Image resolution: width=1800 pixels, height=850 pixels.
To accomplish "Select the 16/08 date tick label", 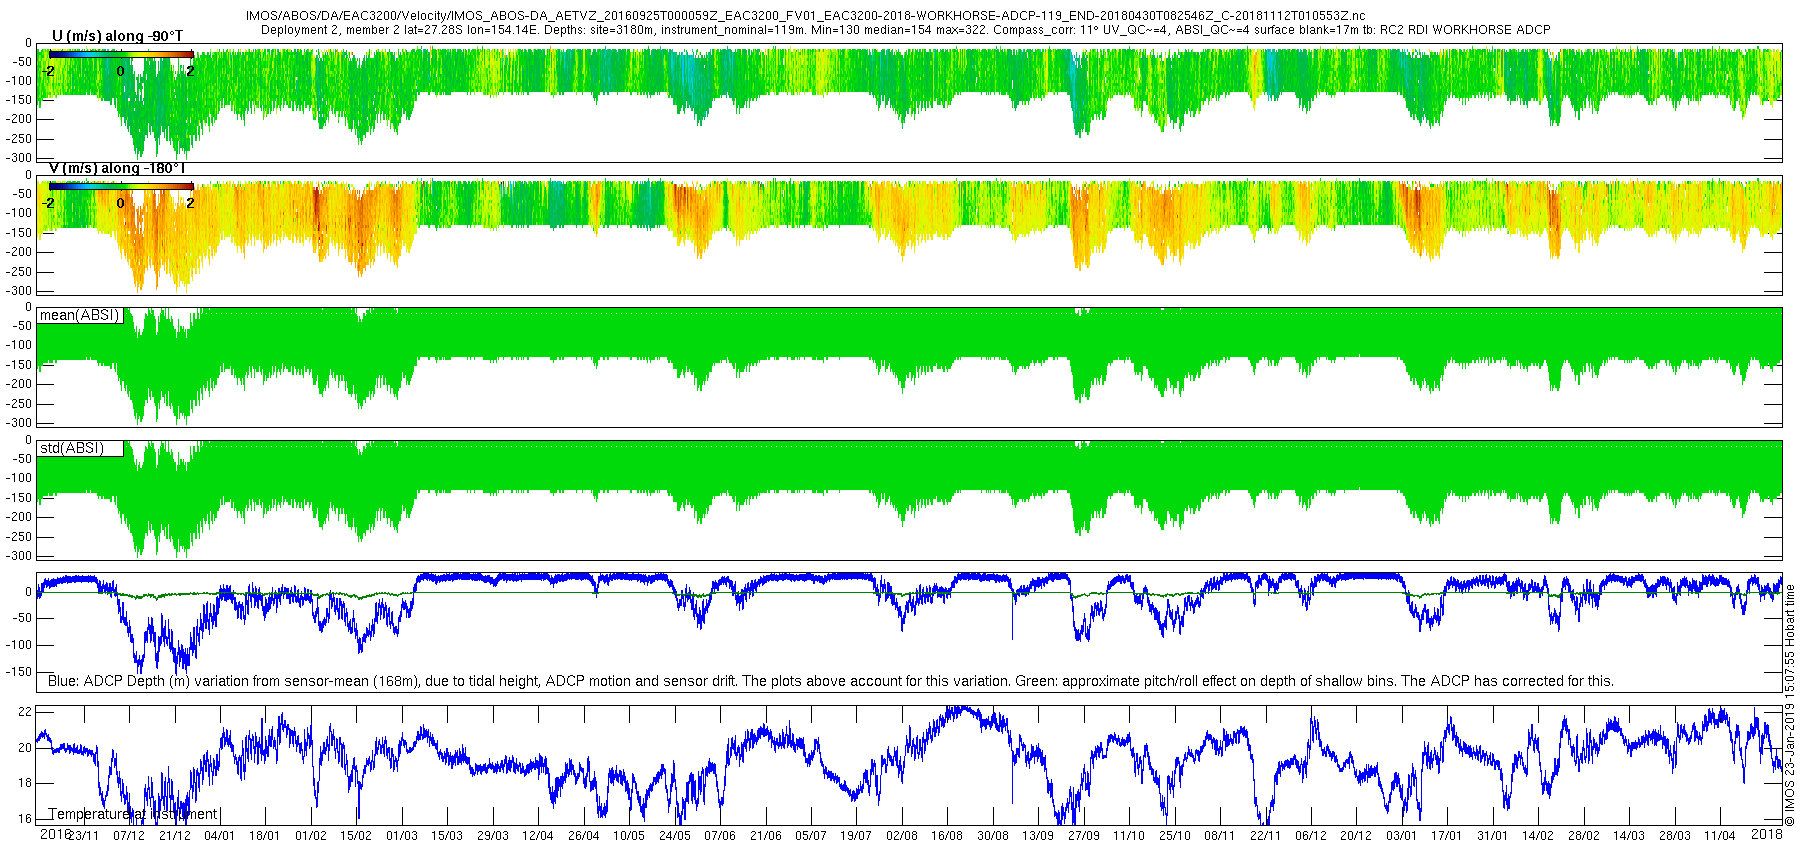I will point(947,836).
